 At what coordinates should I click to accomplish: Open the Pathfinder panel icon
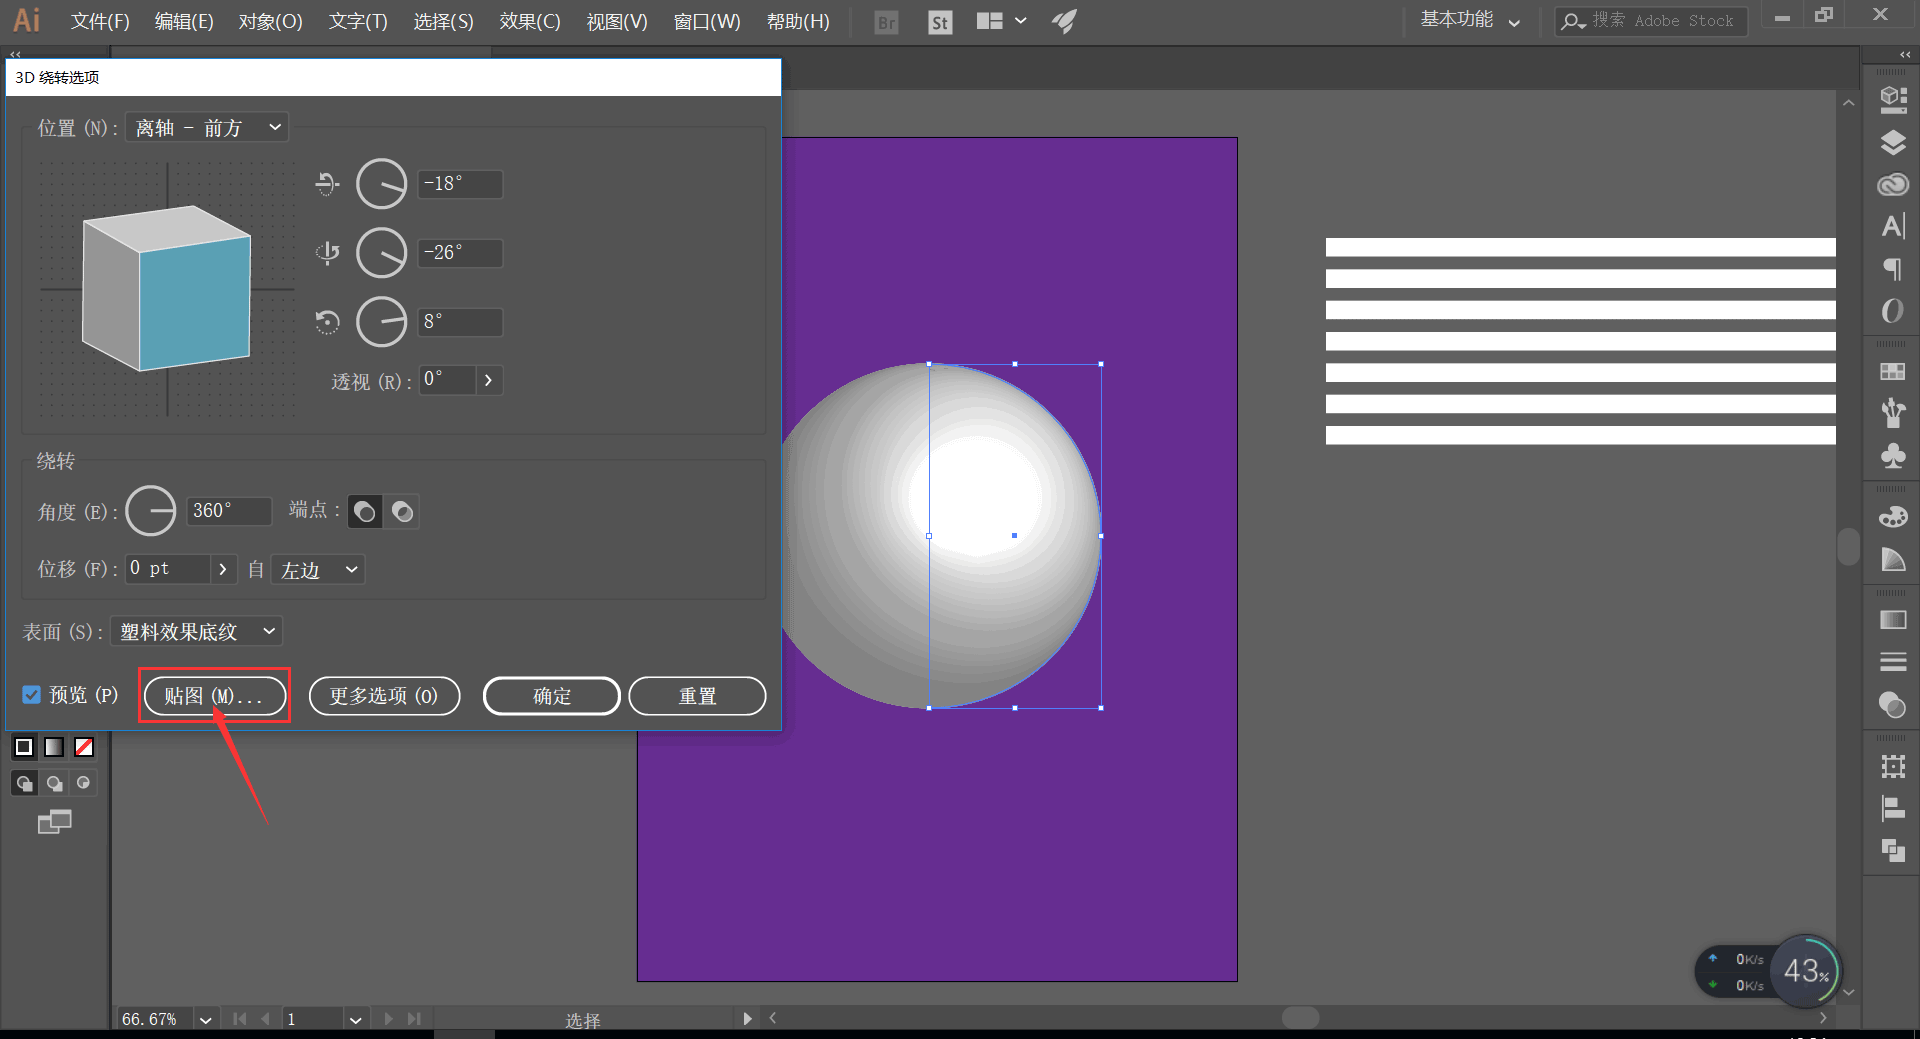point(1892,851)
